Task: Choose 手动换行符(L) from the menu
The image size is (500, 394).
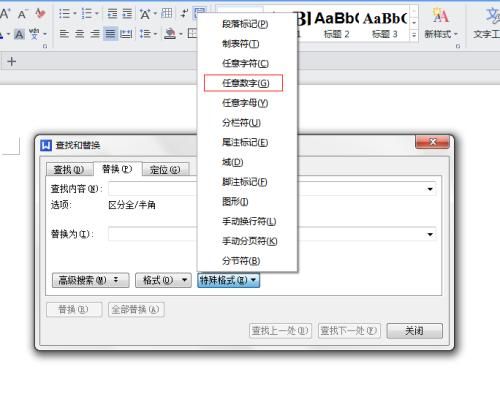Action: (x=249, y=221)
